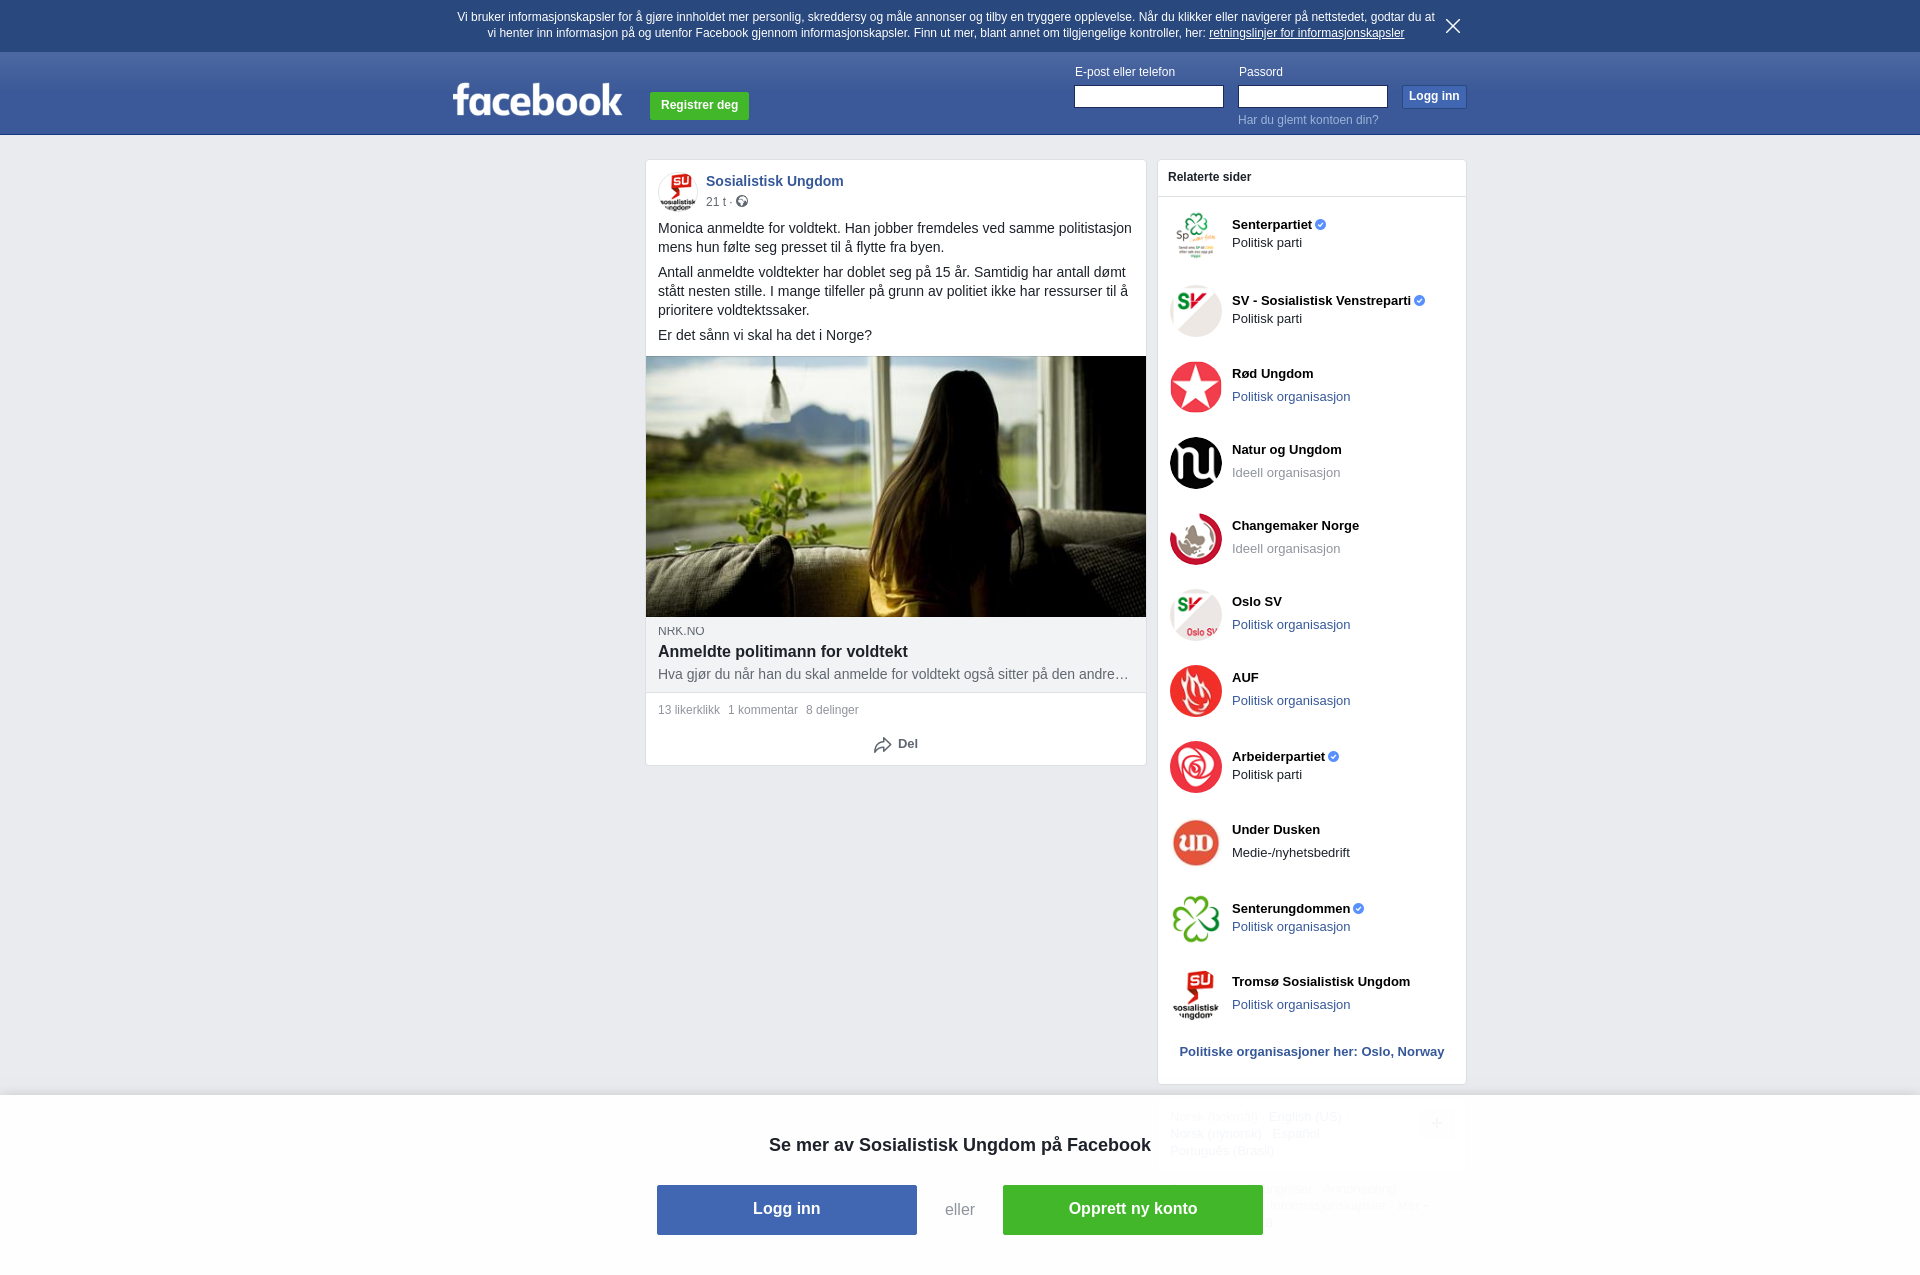Image resolution: width=1920 pixels, height=1275 pixels.
Task: View the 13 likerklikk count
Action: 689,710
